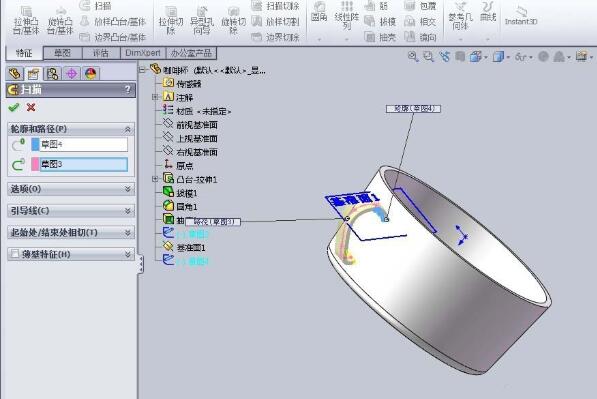Collapse the 轮廓和路径(P) section
This screenshot has height=399, width=597.
pos(128,129)
